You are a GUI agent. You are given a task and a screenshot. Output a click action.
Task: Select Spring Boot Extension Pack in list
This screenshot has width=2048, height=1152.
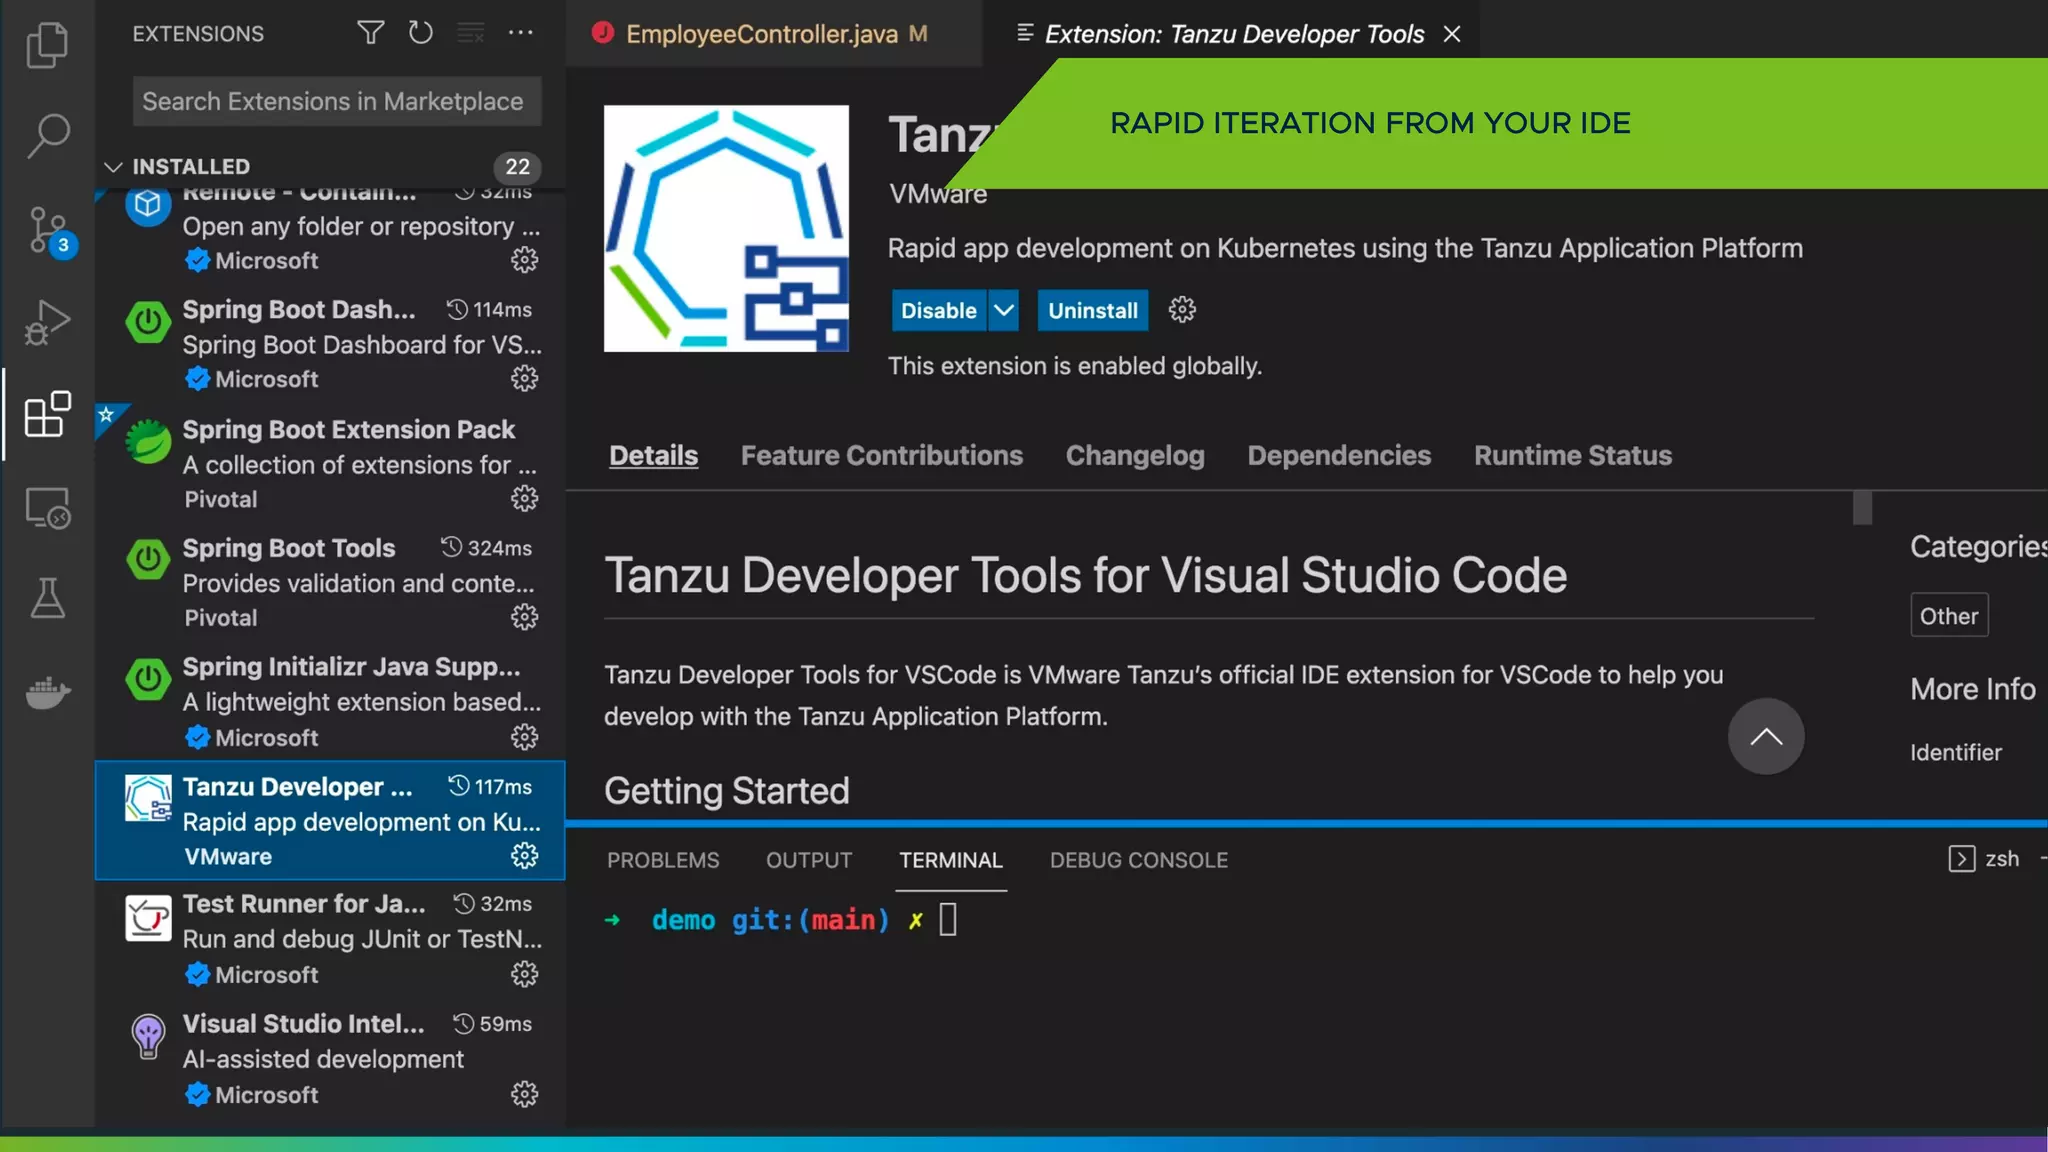point(330,463)
